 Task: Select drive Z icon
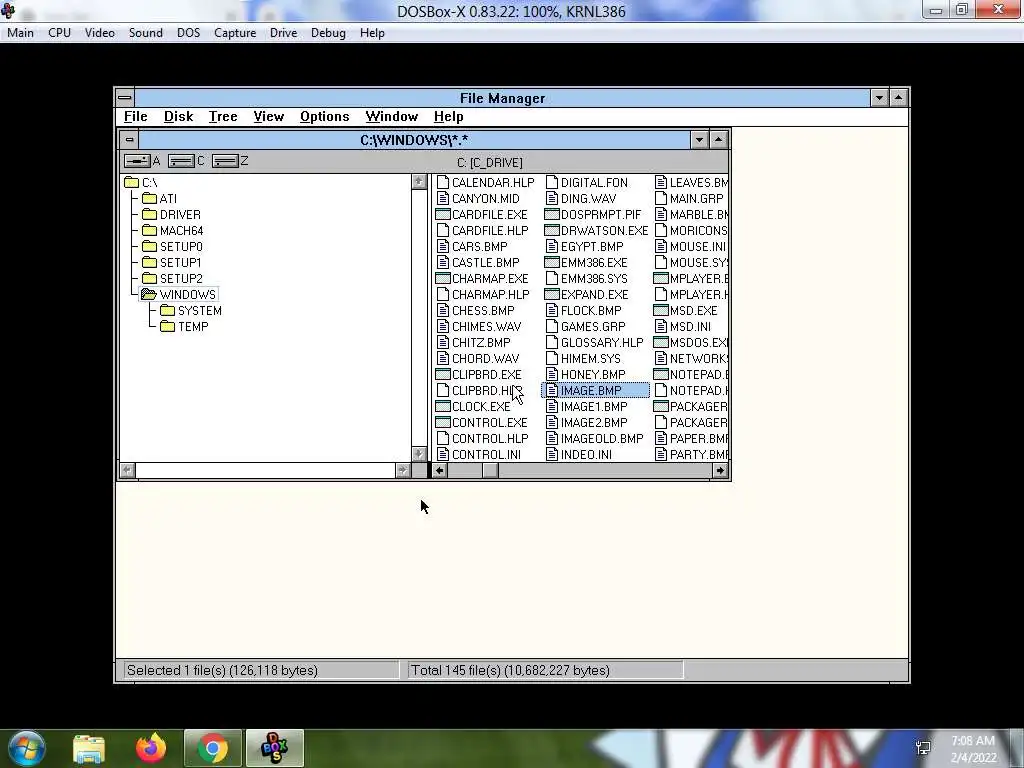(x=226, y=161)
